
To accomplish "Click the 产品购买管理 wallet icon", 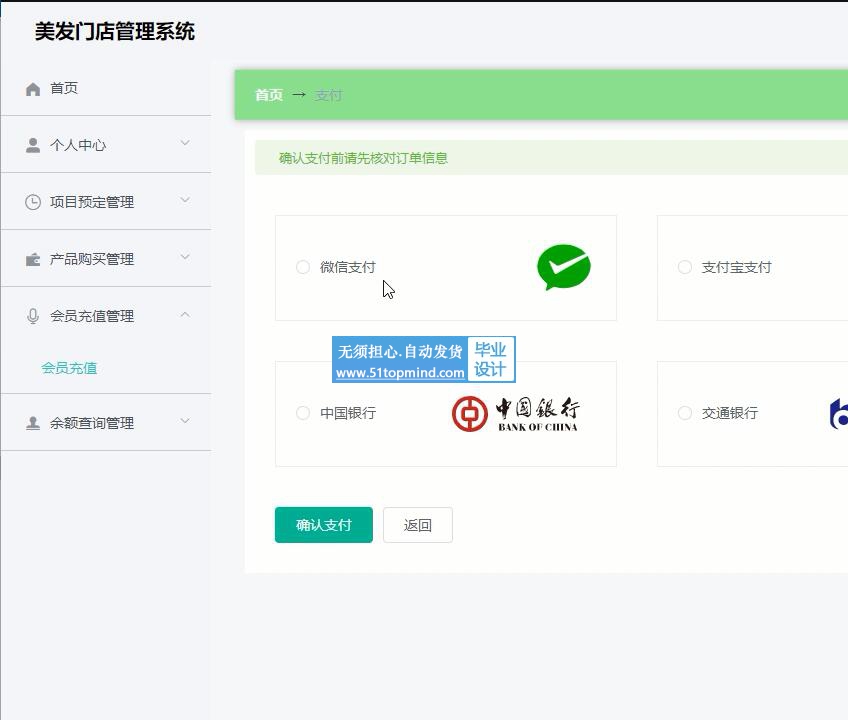I will pos(33,260).
